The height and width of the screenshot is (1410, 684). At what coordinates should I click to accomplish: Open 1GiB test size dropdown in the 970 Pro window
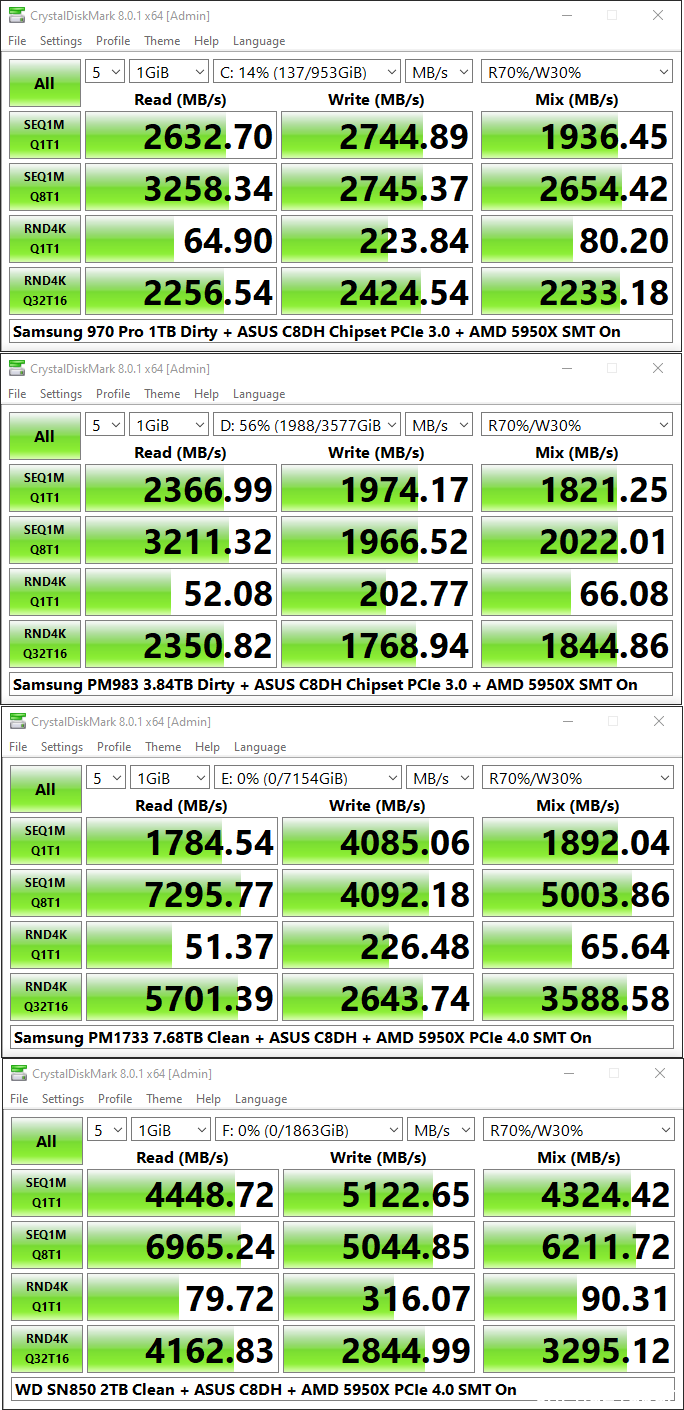(x=169, y=72)
